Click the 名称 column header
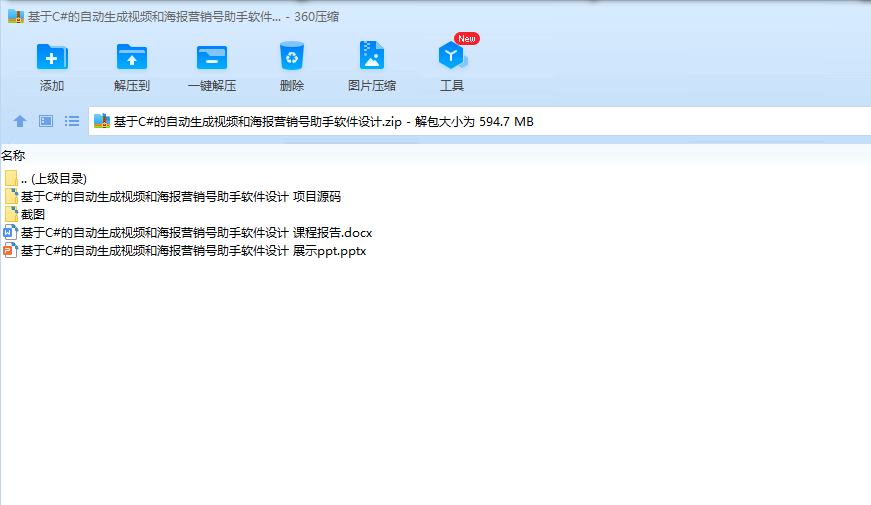Image resolution: width=871 pixels, height=505 pixels. 13,156
